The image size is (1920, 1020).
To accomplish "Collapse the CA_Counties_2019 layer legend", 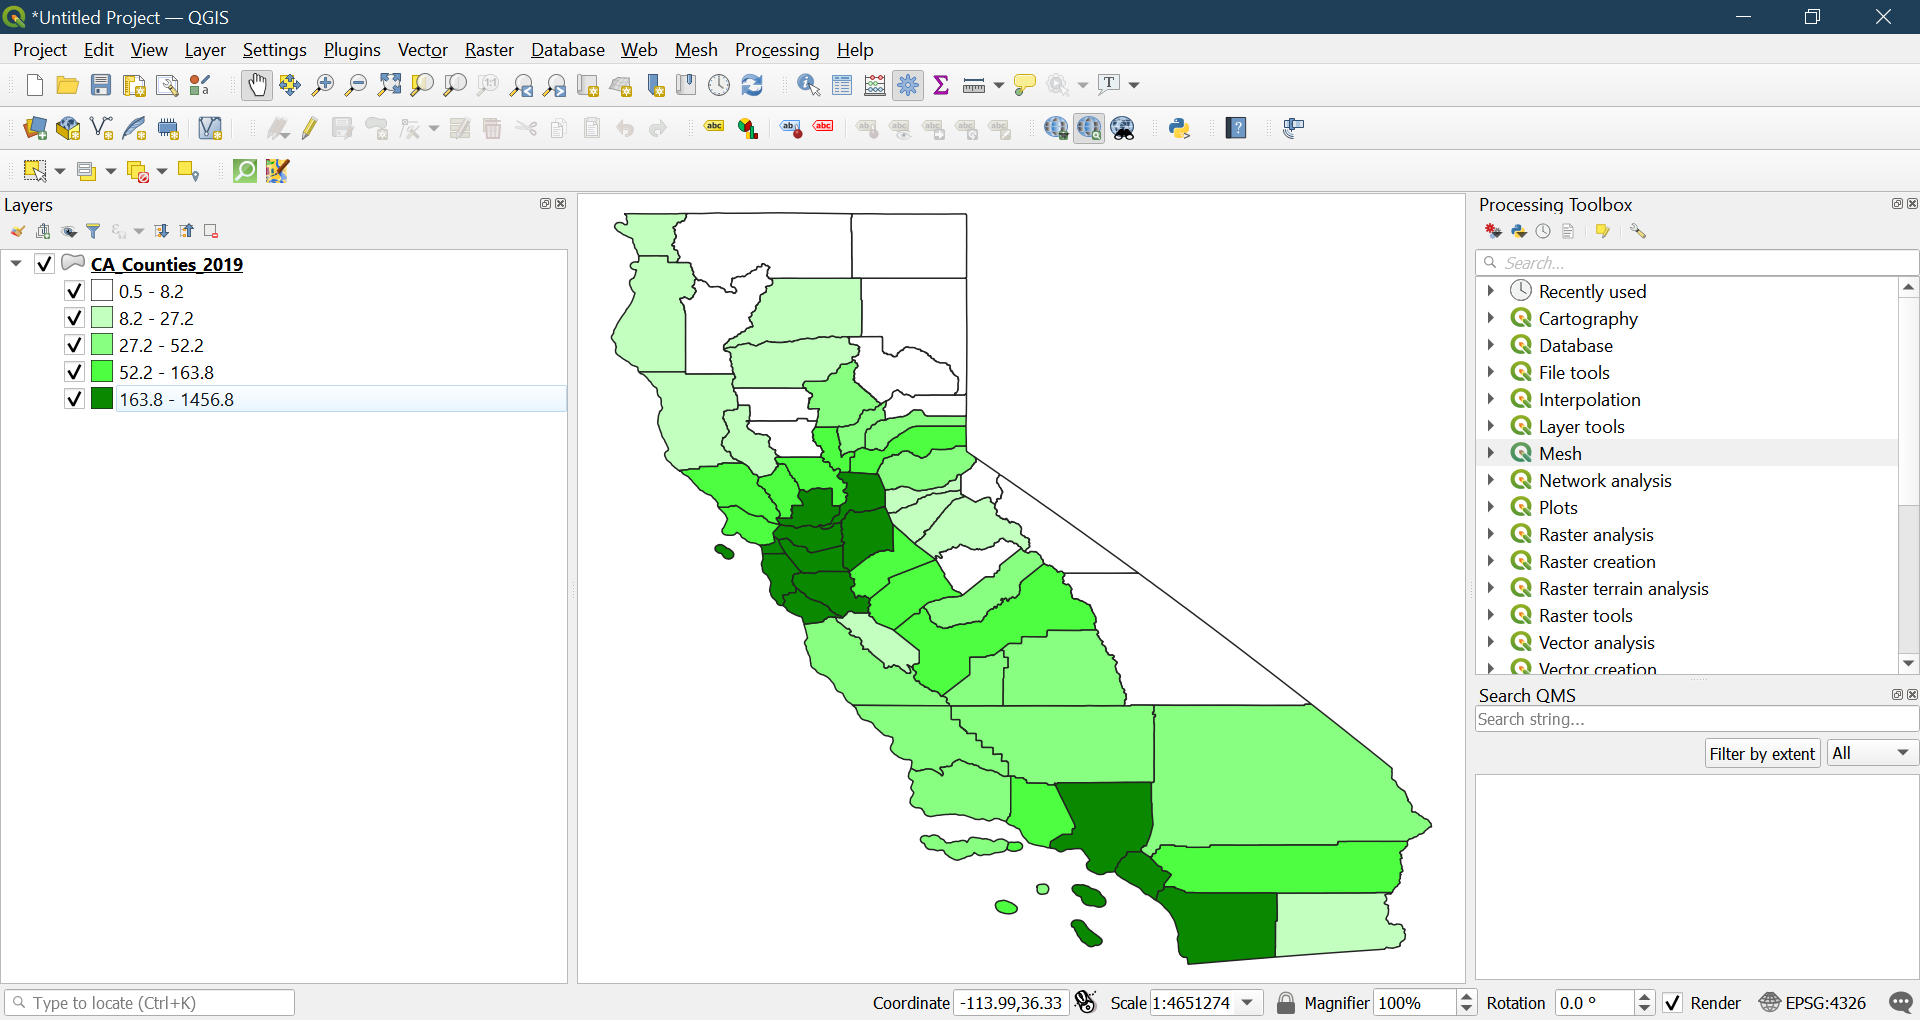I will (x=16, y=264).
